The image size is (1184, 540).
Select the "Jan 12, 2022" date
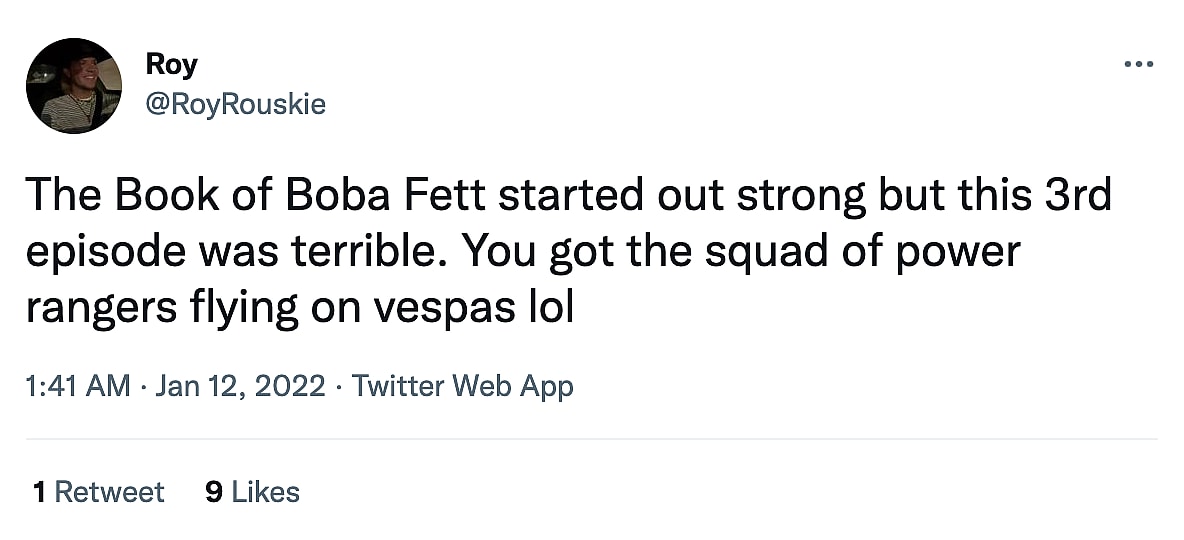coord(240,386)
